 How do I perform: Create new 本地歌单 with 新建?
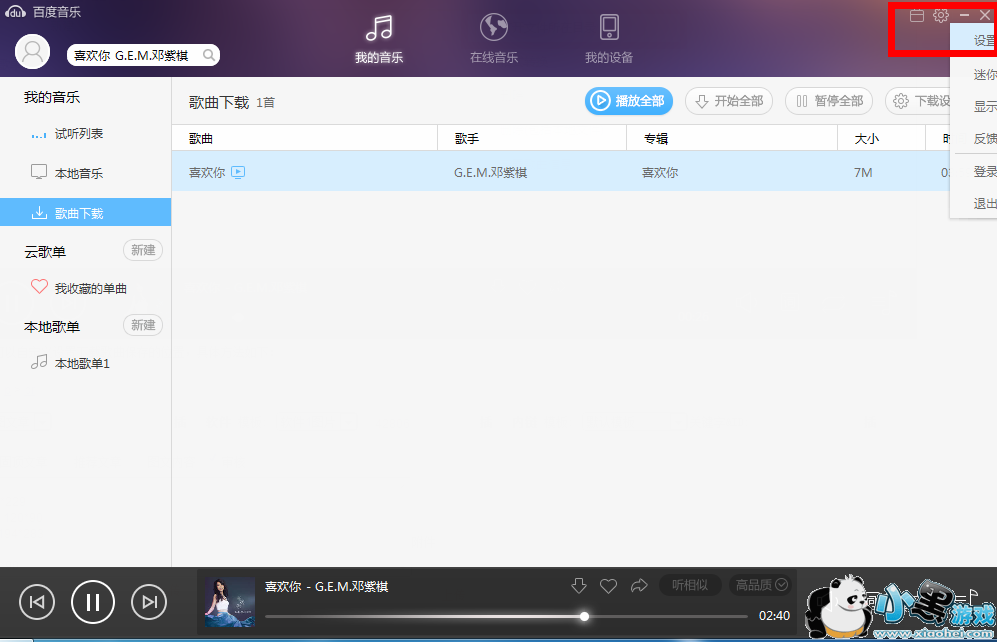[143, 325]
